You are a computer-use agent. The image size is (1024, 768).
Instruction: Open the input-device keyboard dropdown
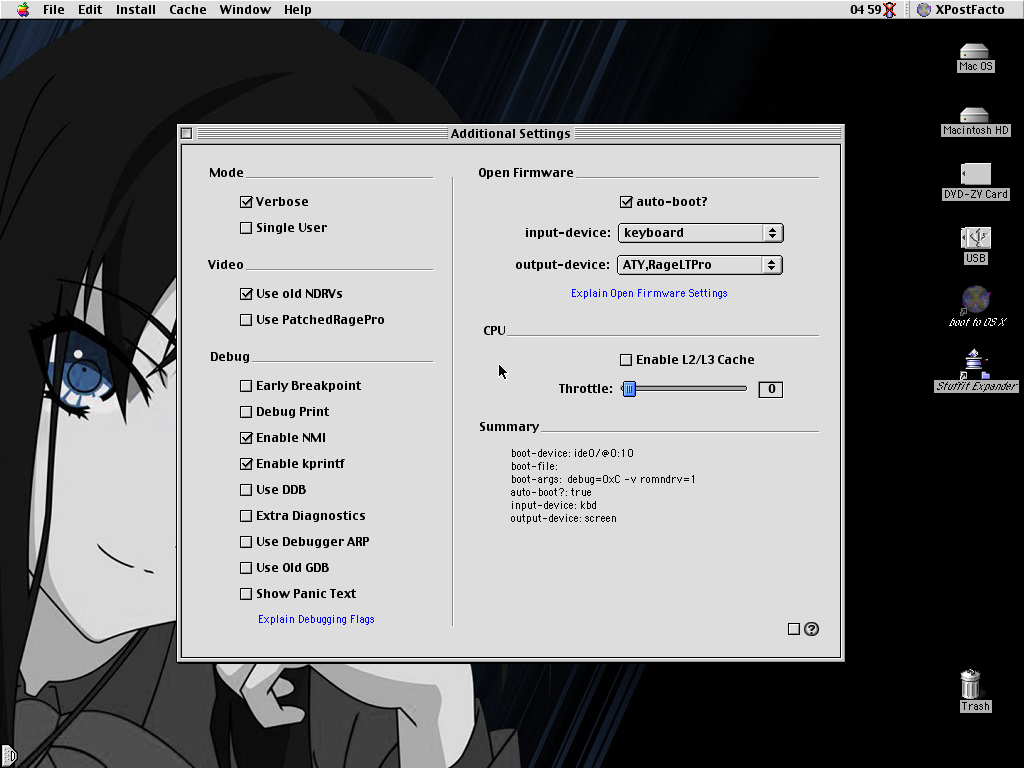click(x=700, y=233)
